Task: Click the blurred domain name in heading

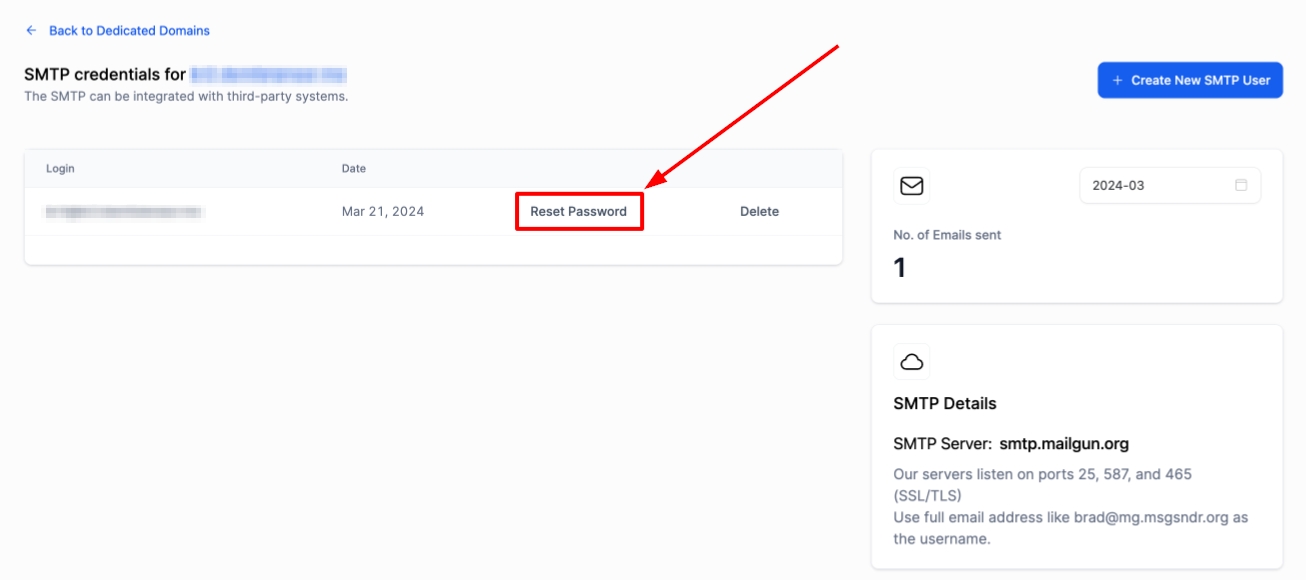Action: pos(268,75)
